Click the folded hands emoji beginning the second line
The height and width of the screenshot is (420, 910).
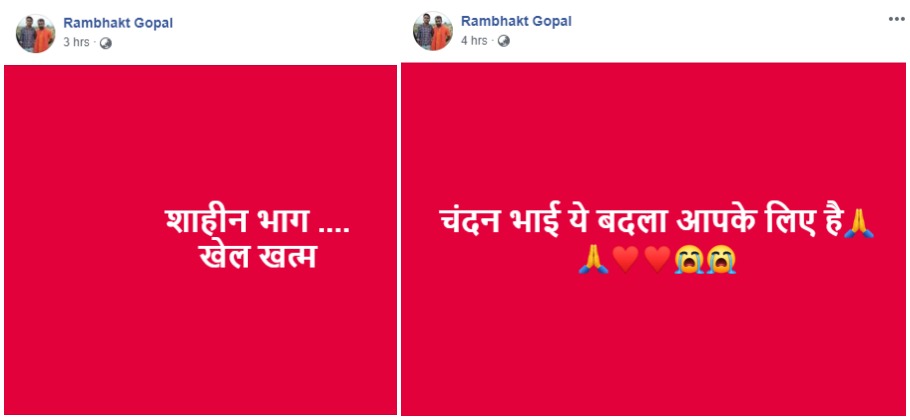click(593, 260)
